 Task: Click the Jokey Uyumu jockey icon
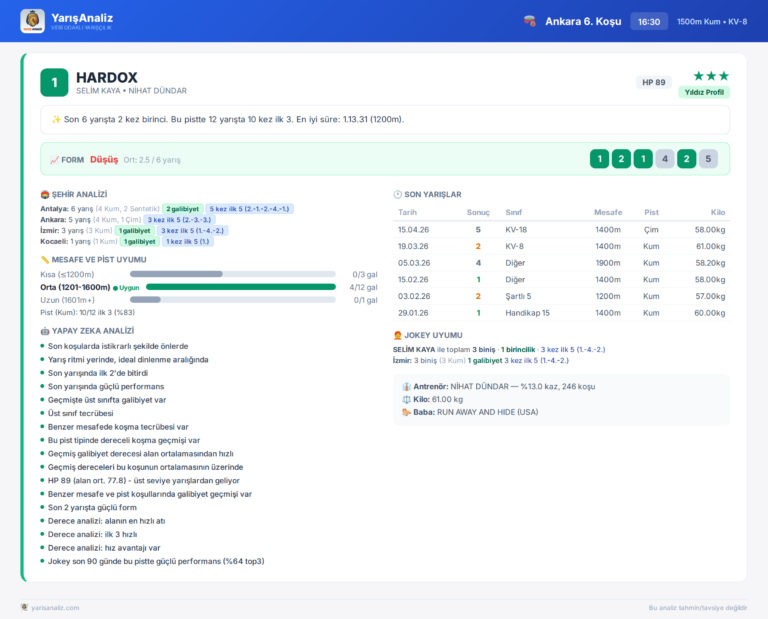(398, 335)
